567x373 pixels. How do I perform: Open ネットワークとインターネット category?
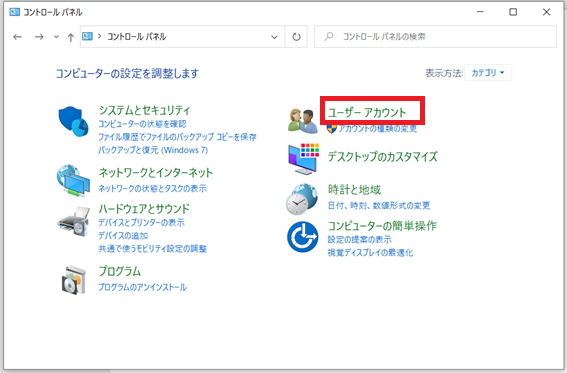156,173
